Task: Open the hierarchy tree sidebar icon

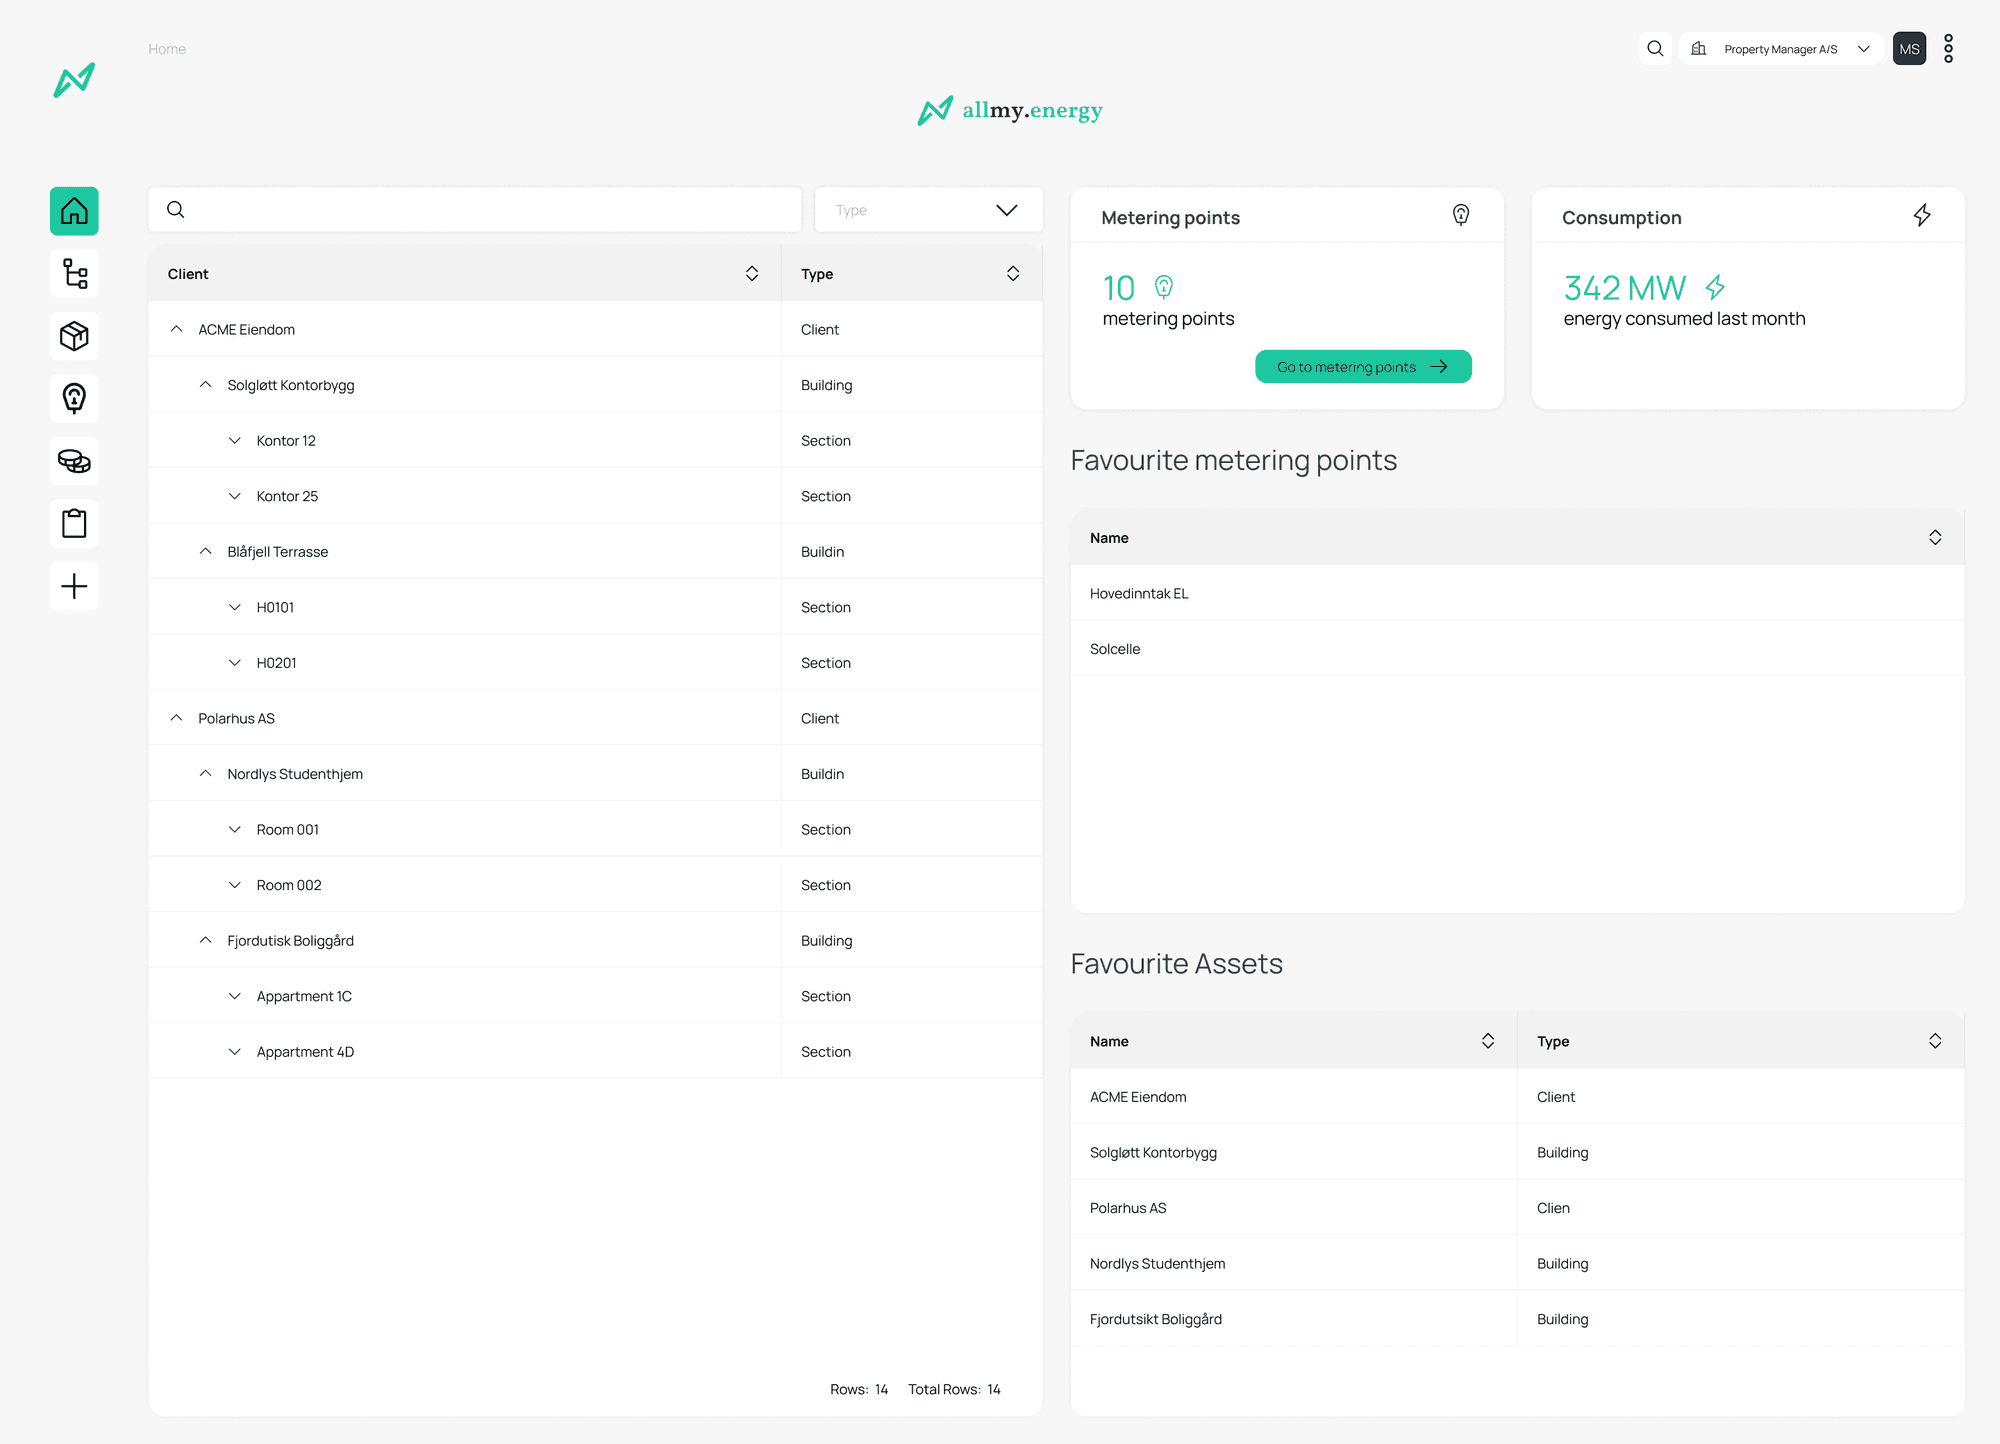Action: 74,274
